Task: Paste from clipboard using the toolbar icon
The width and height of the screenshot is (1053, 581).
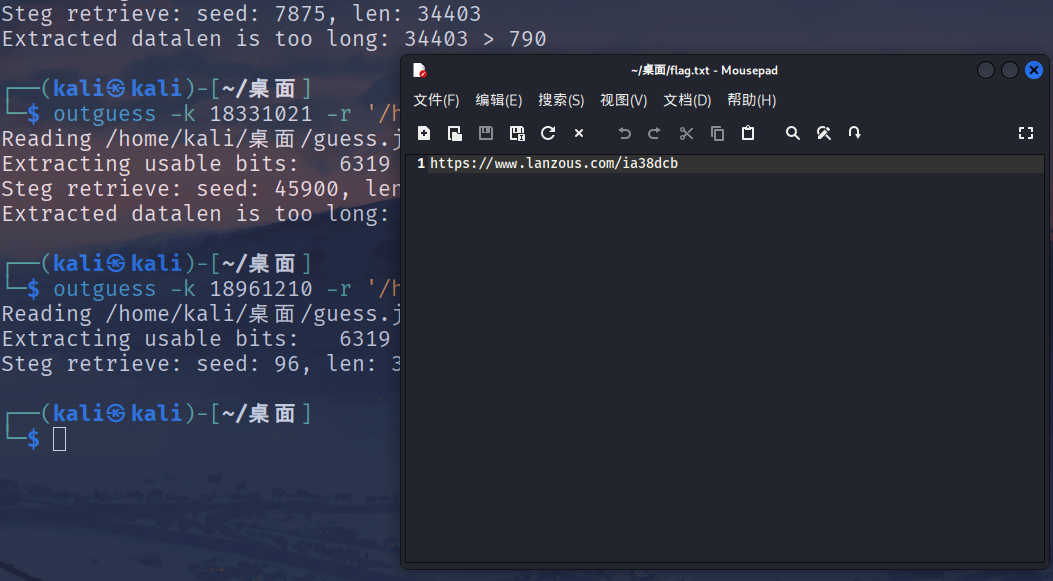Action: point(747,133)
